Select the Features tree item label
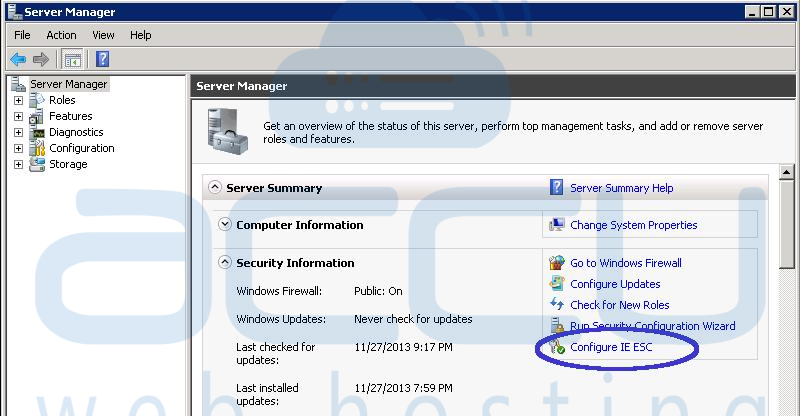 pyautogui.click(x=70, y=116)
